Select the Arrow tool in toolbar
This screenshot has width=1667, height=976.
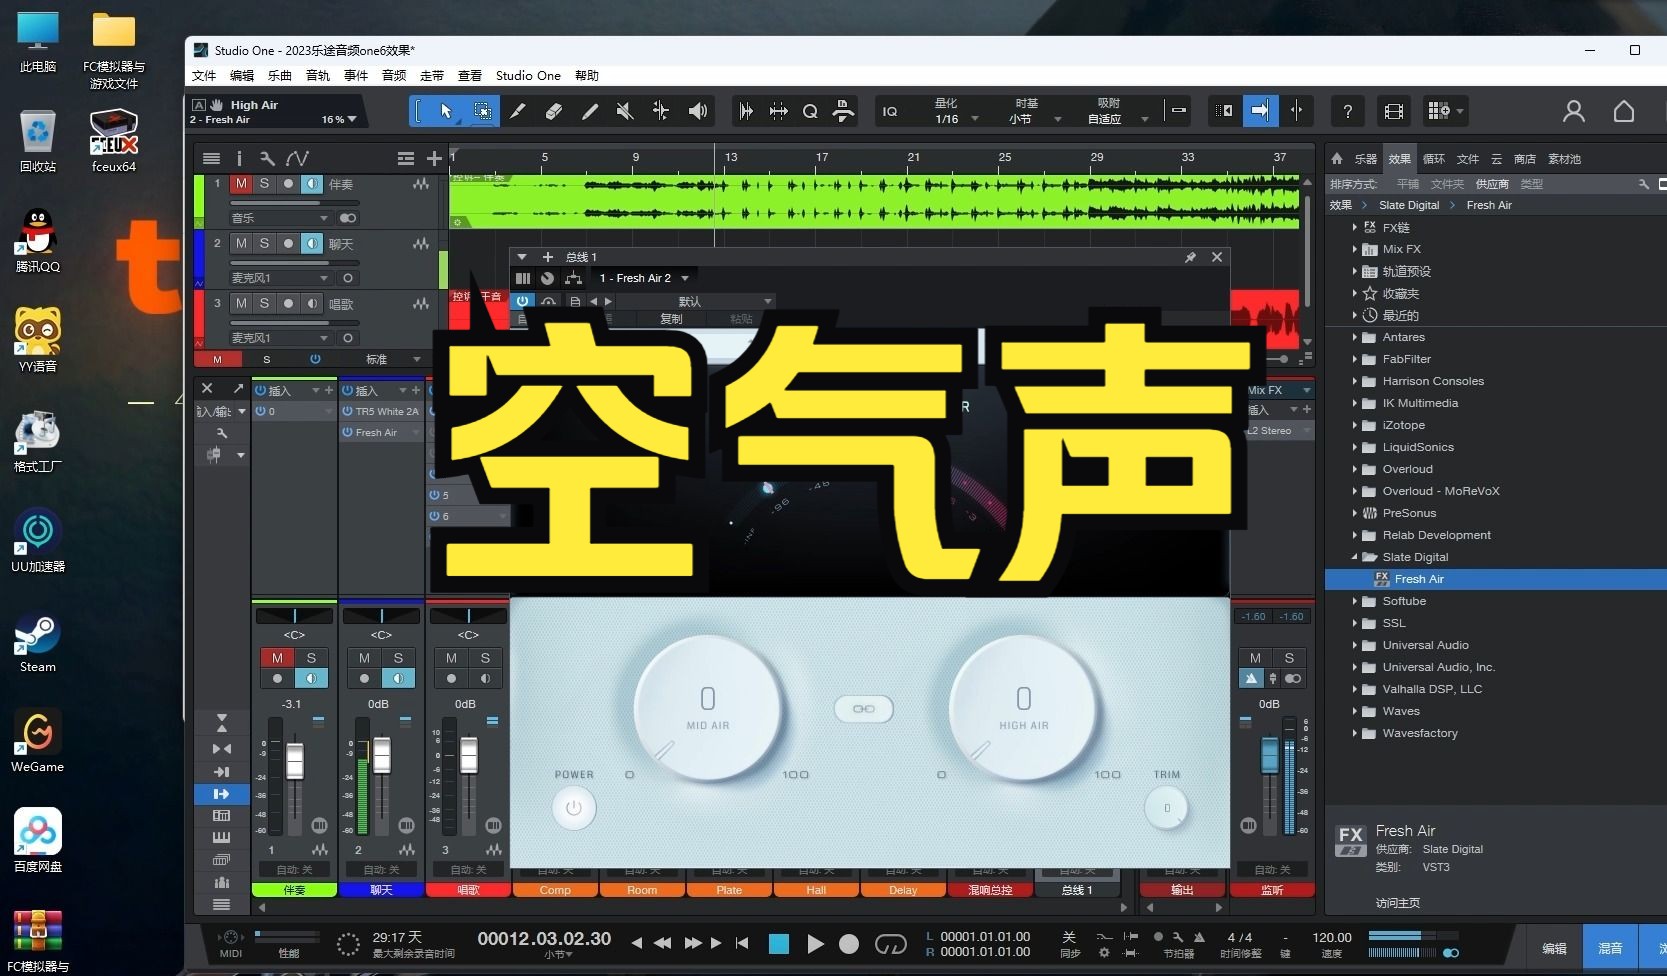point(446,111)
